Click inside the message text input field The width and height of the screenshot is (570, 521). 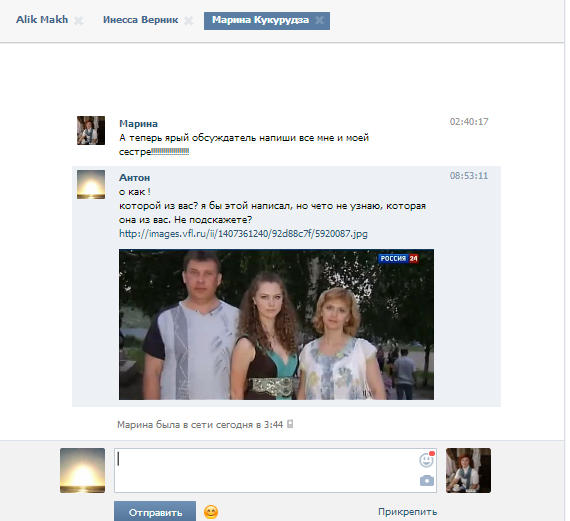(x=275, y=470)
